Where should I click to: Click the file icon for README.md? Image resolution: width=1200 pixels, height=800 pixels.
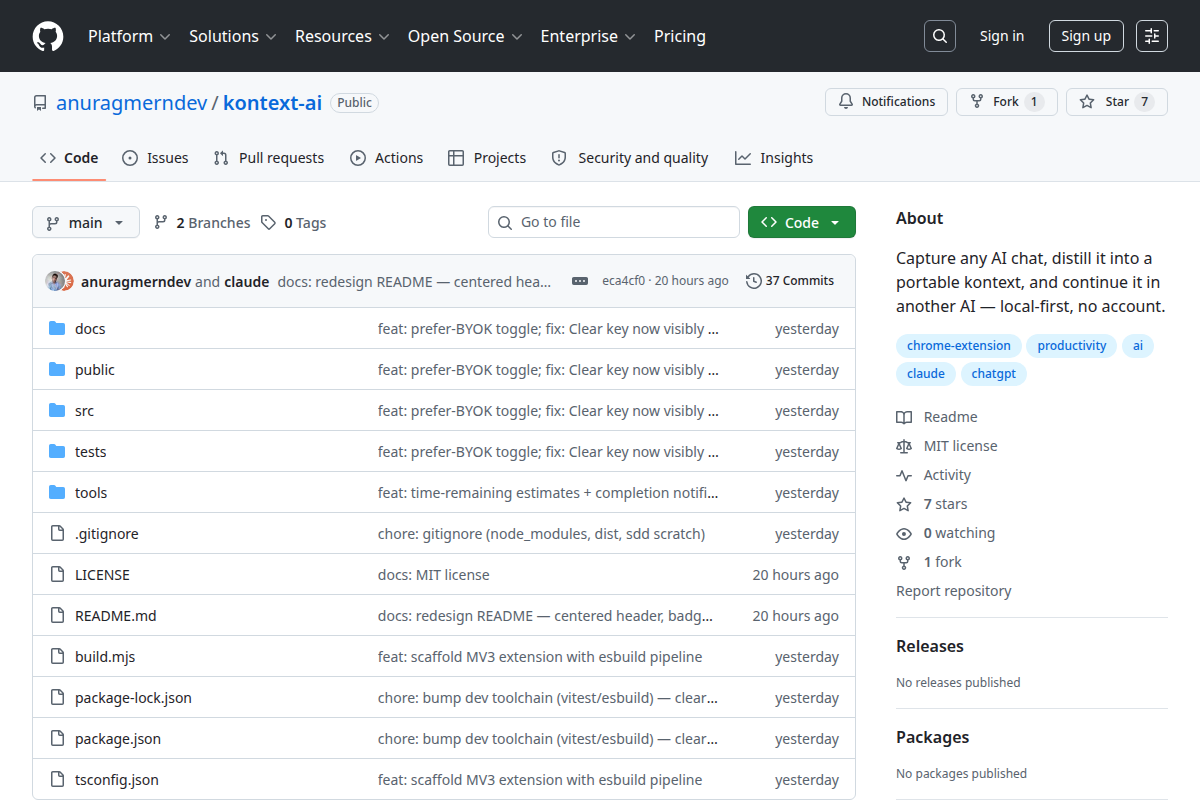57,615
